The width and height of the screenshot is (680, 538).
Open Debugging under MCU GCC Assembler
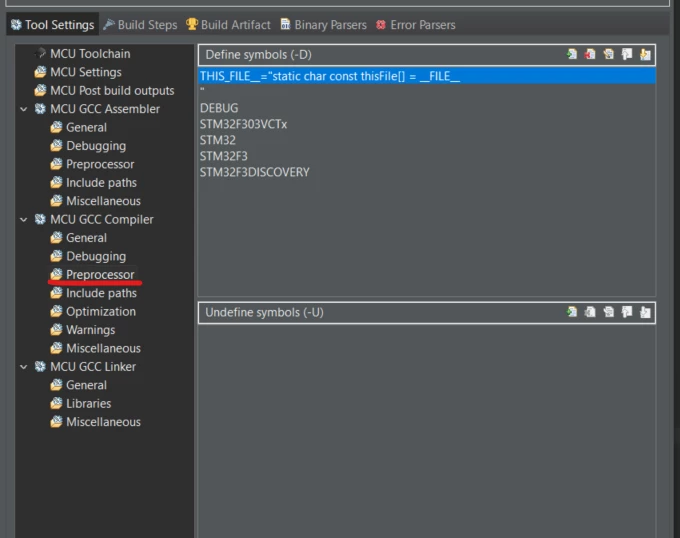95,146
